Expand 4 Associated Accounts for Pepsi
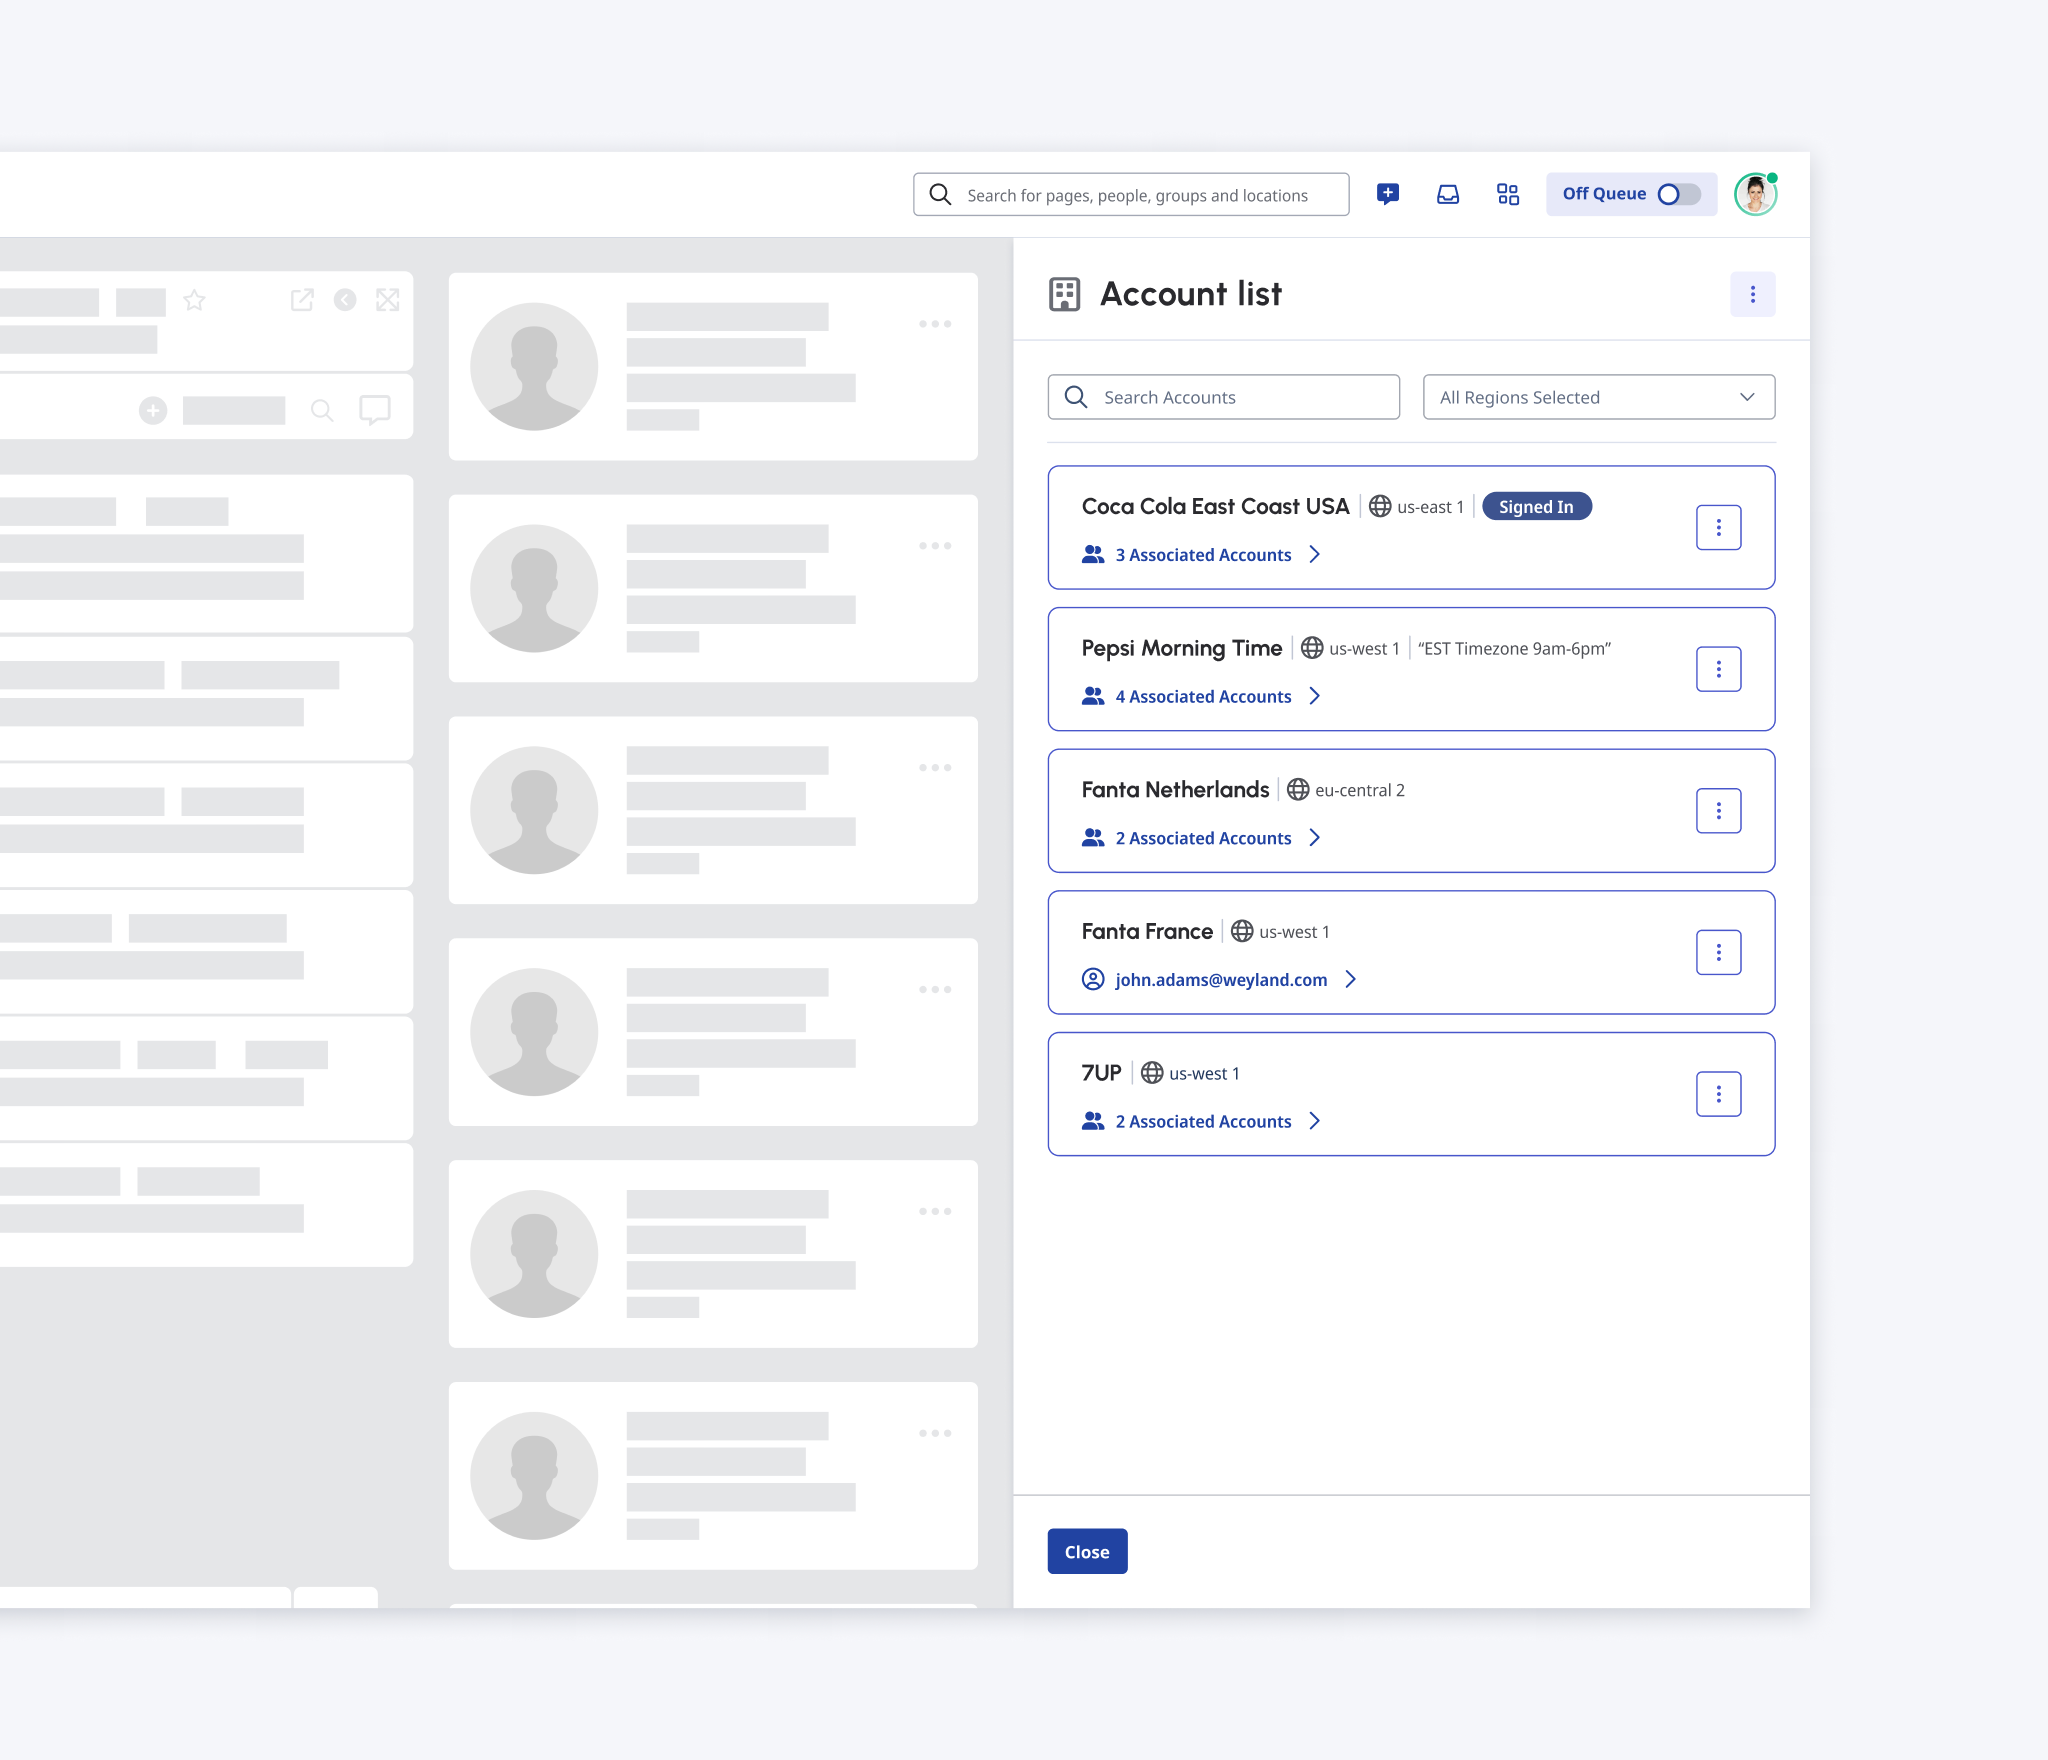This screenshot has height=1760, width=2048. click(1203, 697)
